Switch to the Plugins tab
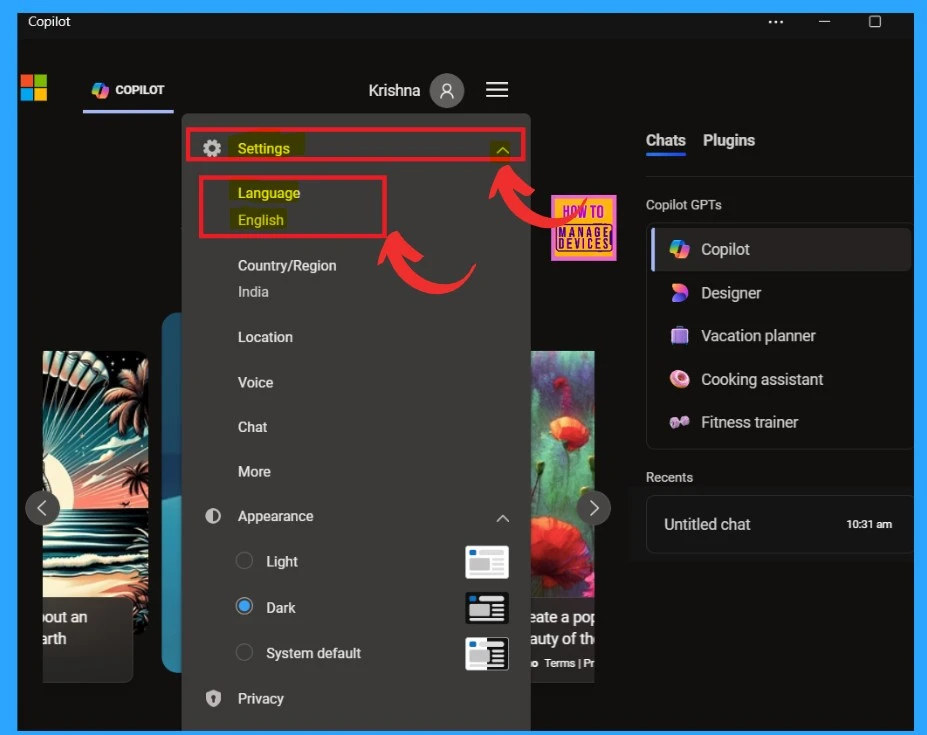 click(729, 140)
